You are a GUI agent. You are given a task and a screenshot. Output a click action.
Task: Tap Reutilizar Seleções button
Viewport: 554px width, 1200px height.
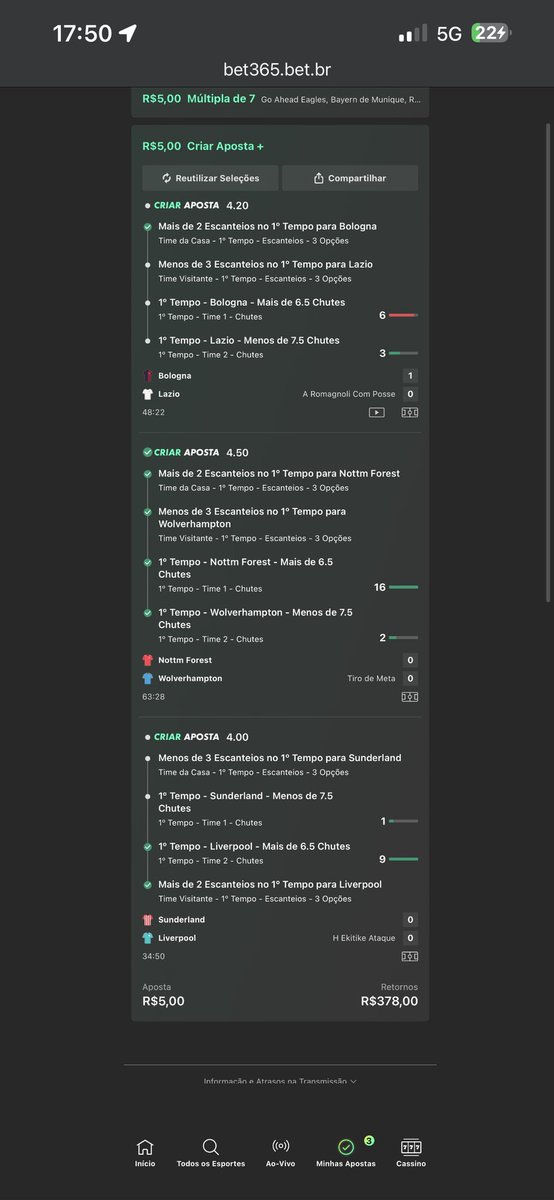coord(210,178)
